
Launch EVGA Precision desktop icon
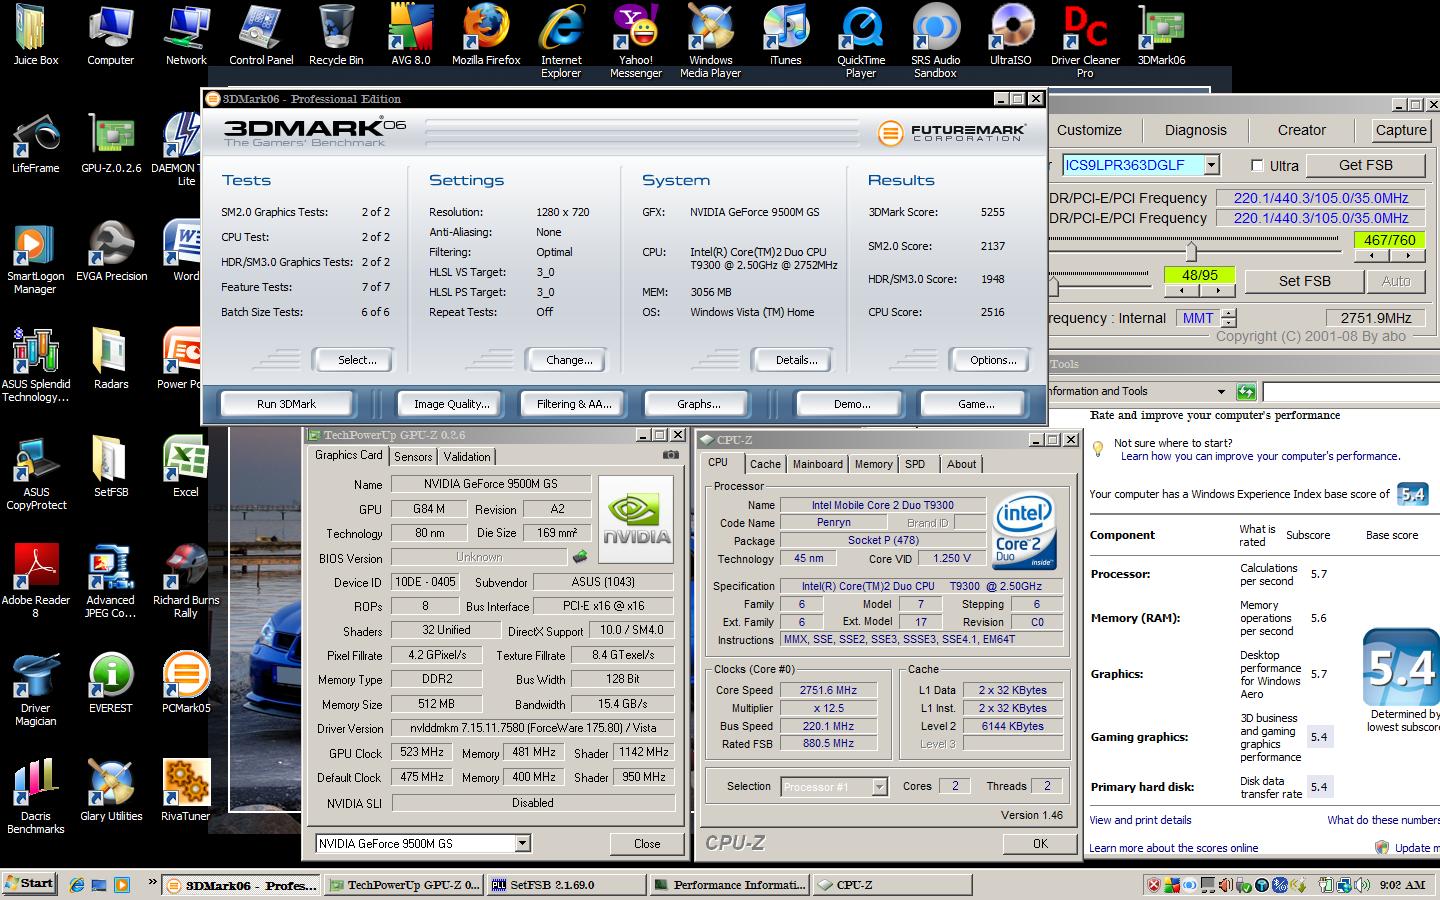111,251
